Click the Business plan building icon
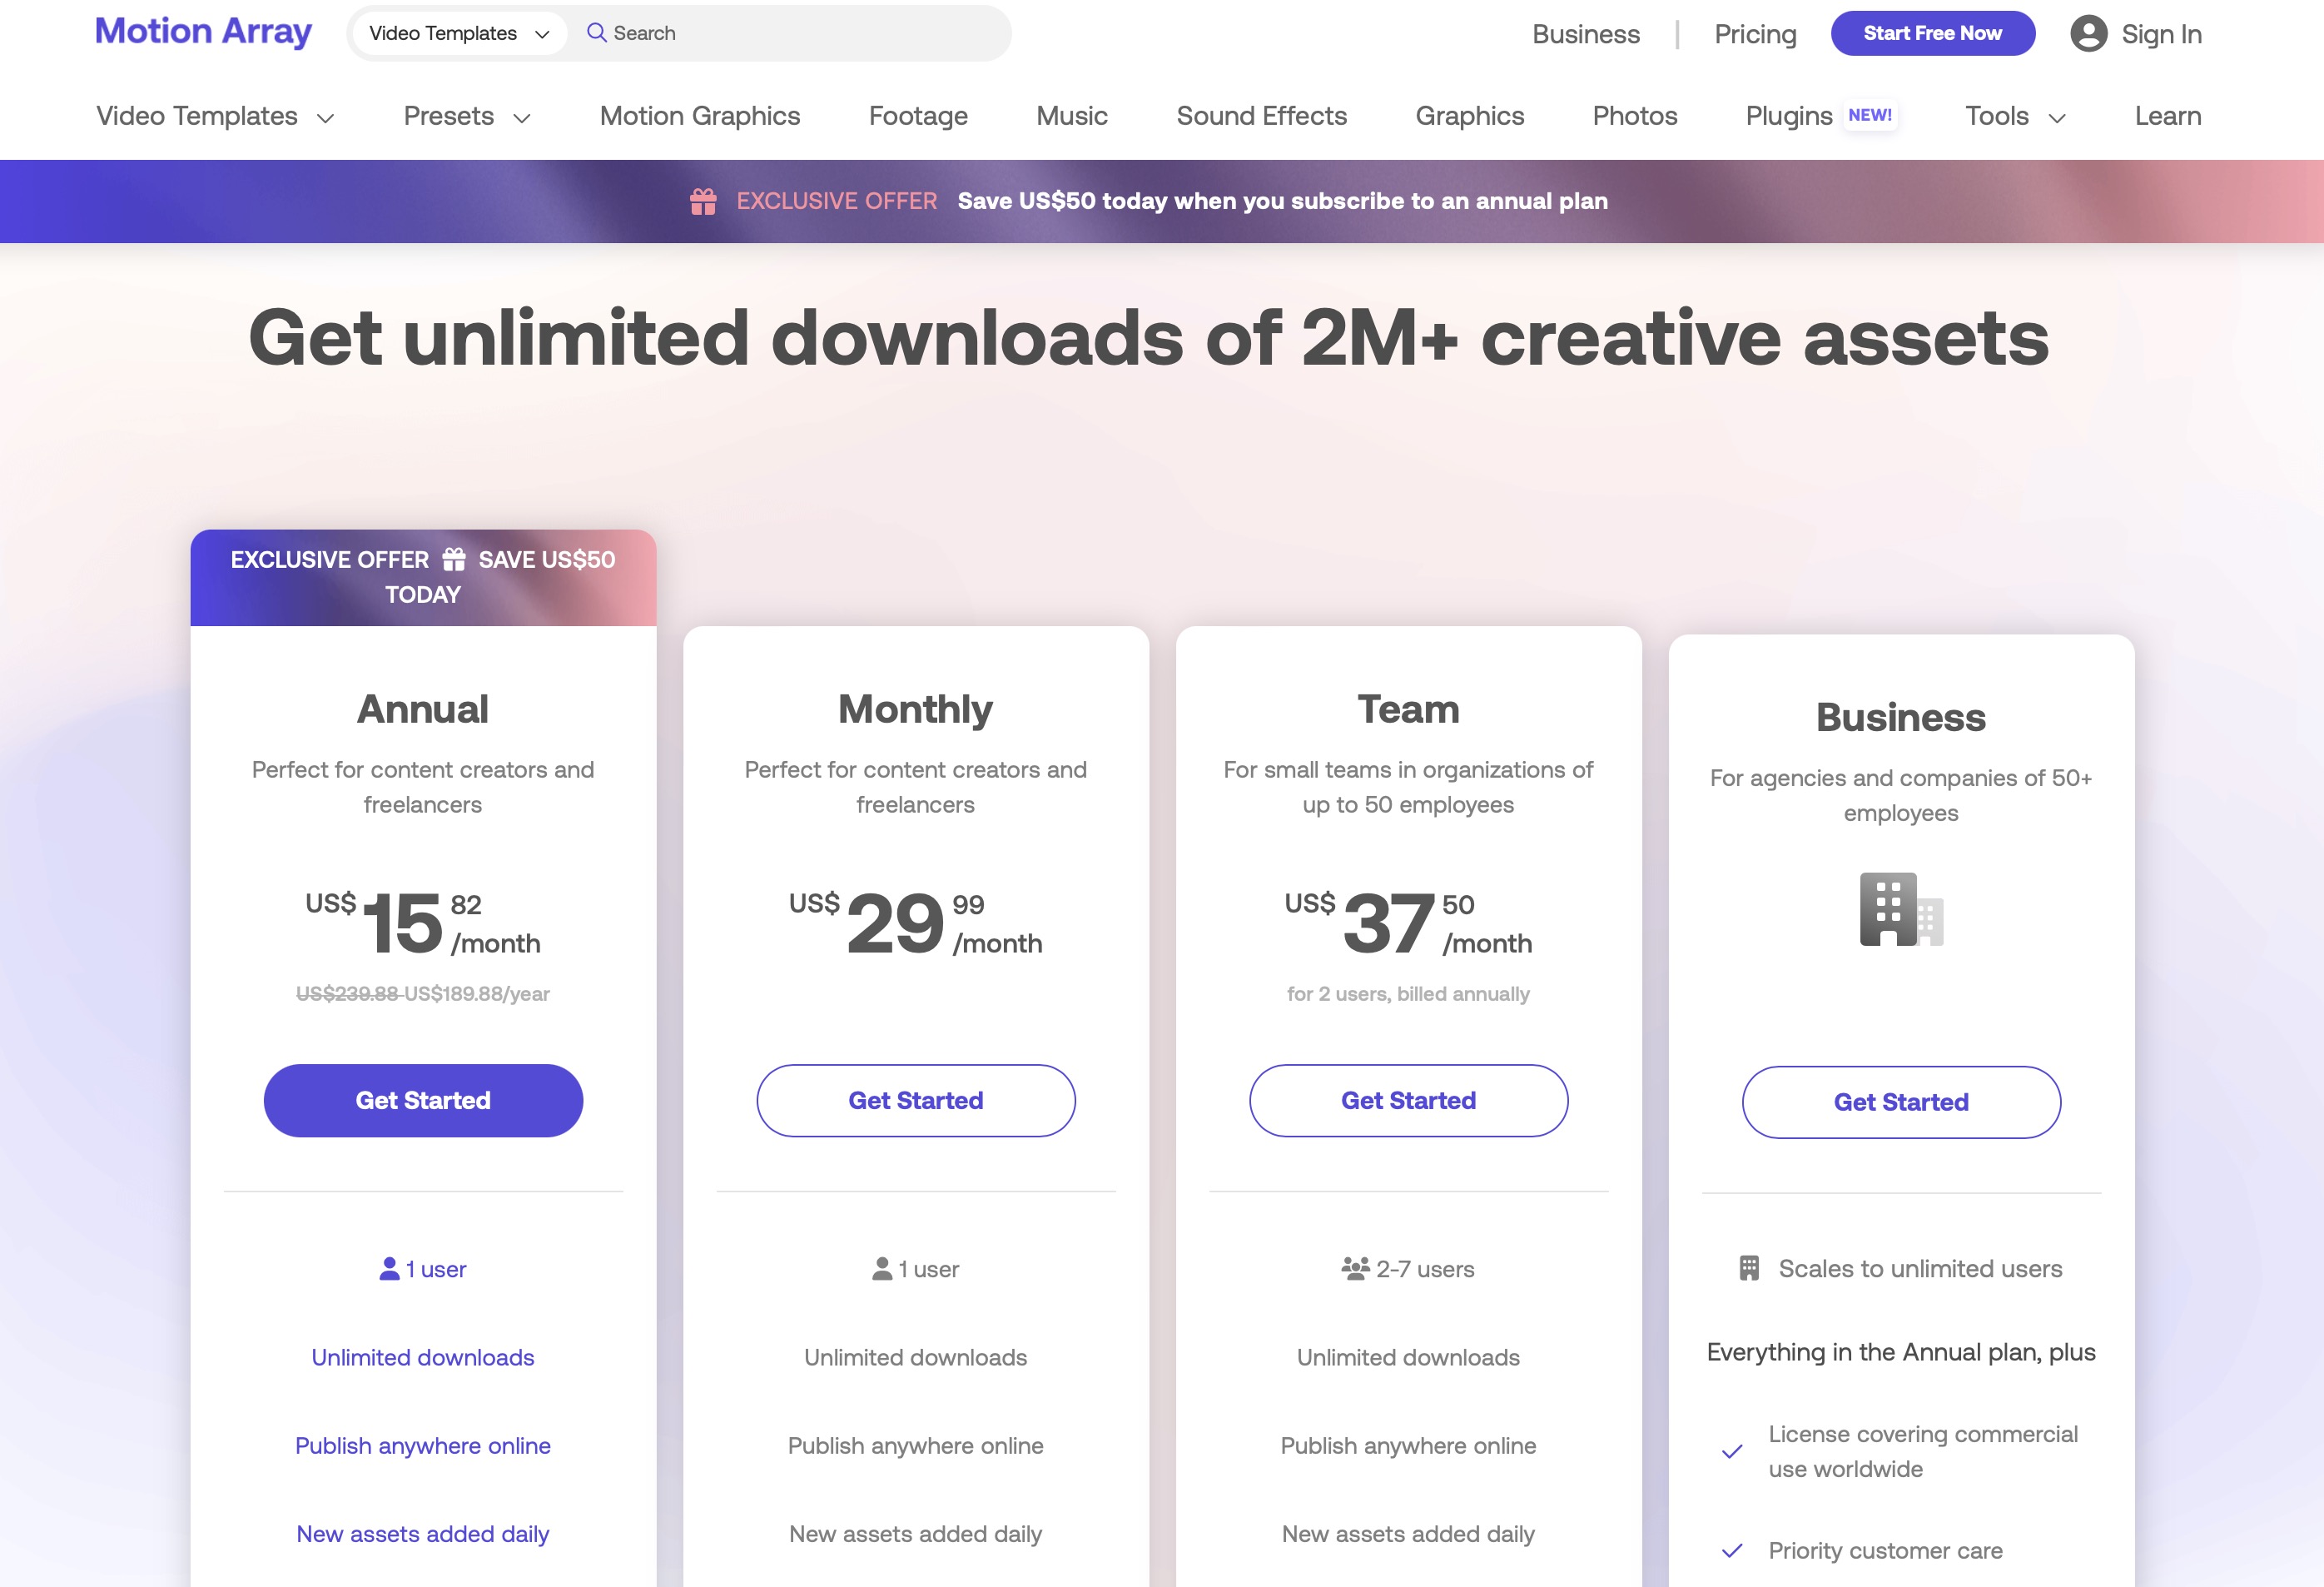2324x1587 pixels. point(1900,909)
